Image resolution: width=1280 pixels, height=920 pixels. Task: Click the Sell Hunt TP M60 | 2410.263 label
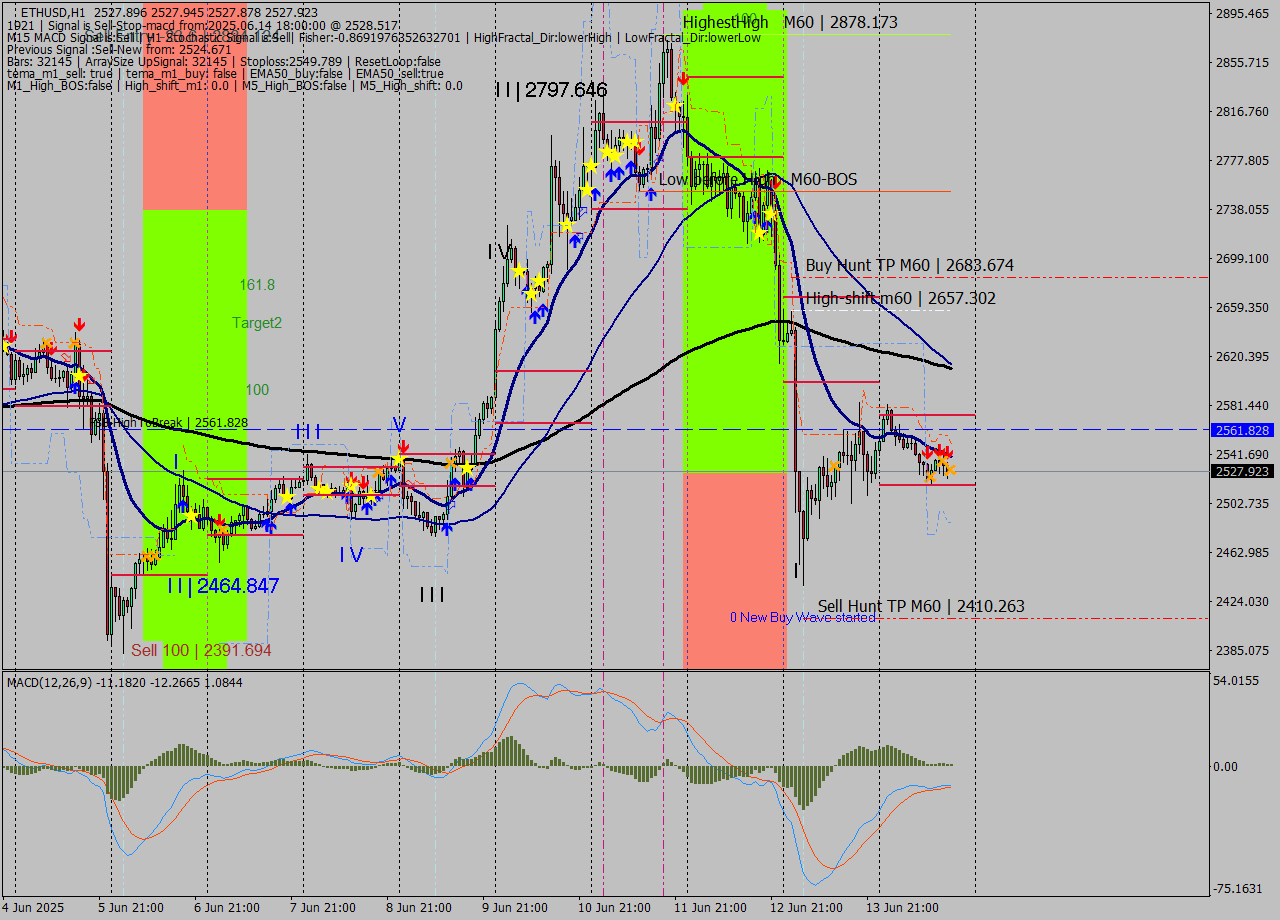click(920, 606)
